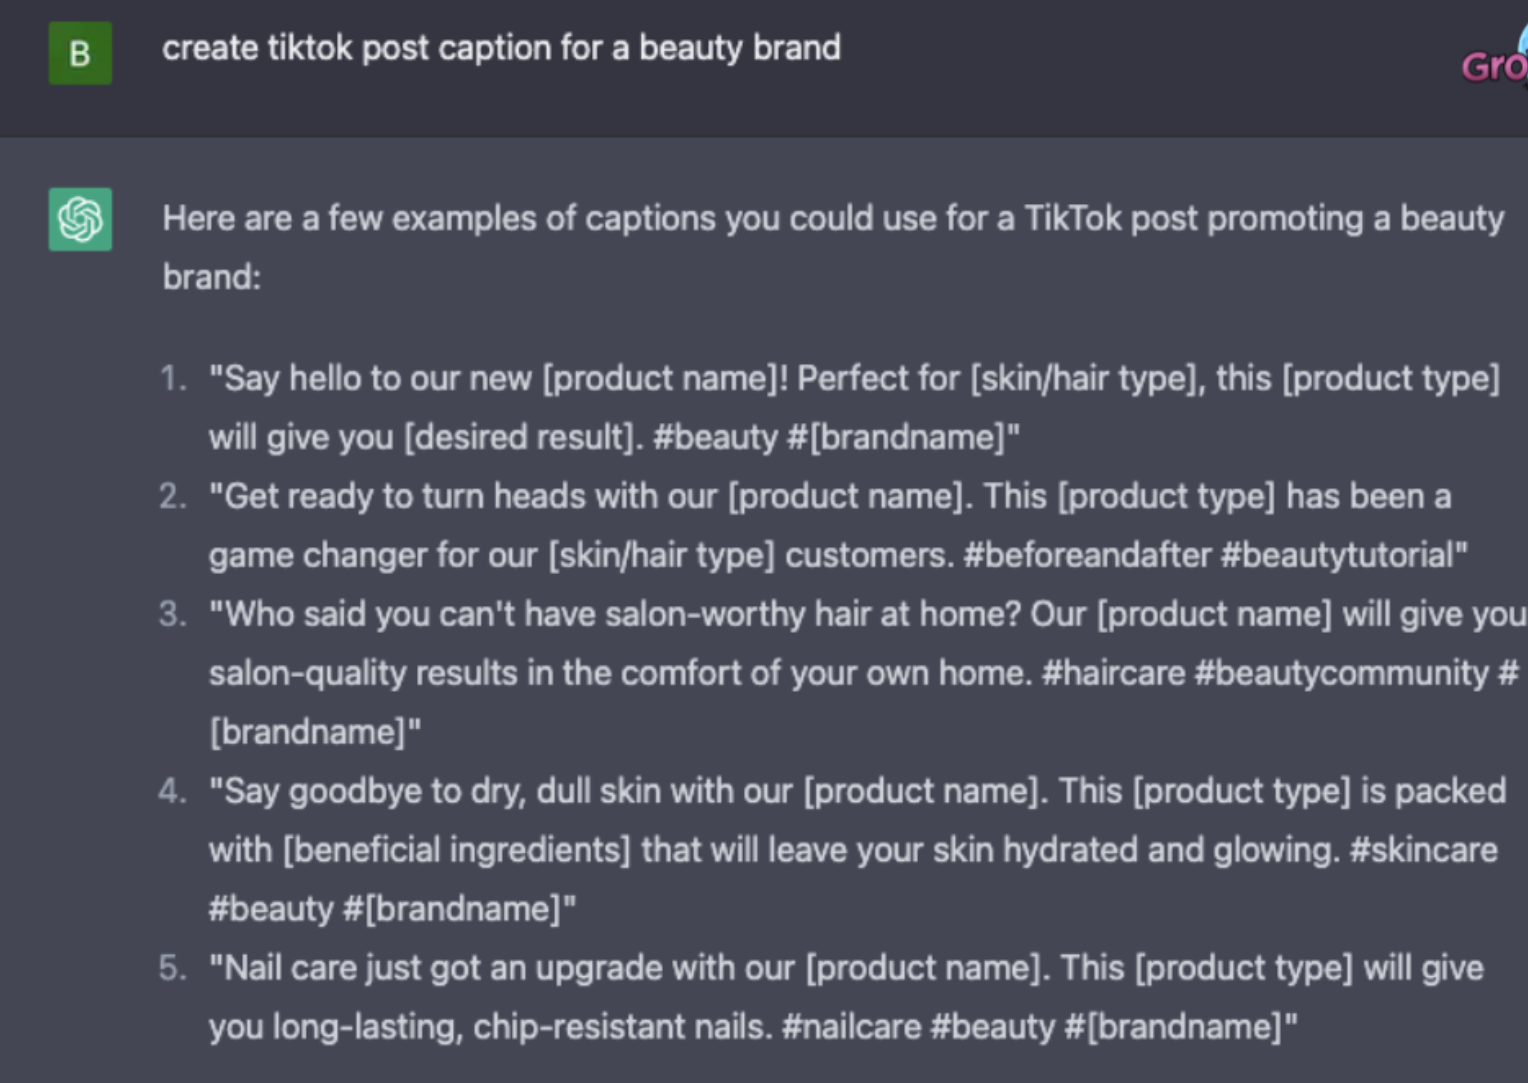Click caption starting "Say hello to our new"
The height and width of the screenshot is (1083, 1528).
(x=853, y=379)
